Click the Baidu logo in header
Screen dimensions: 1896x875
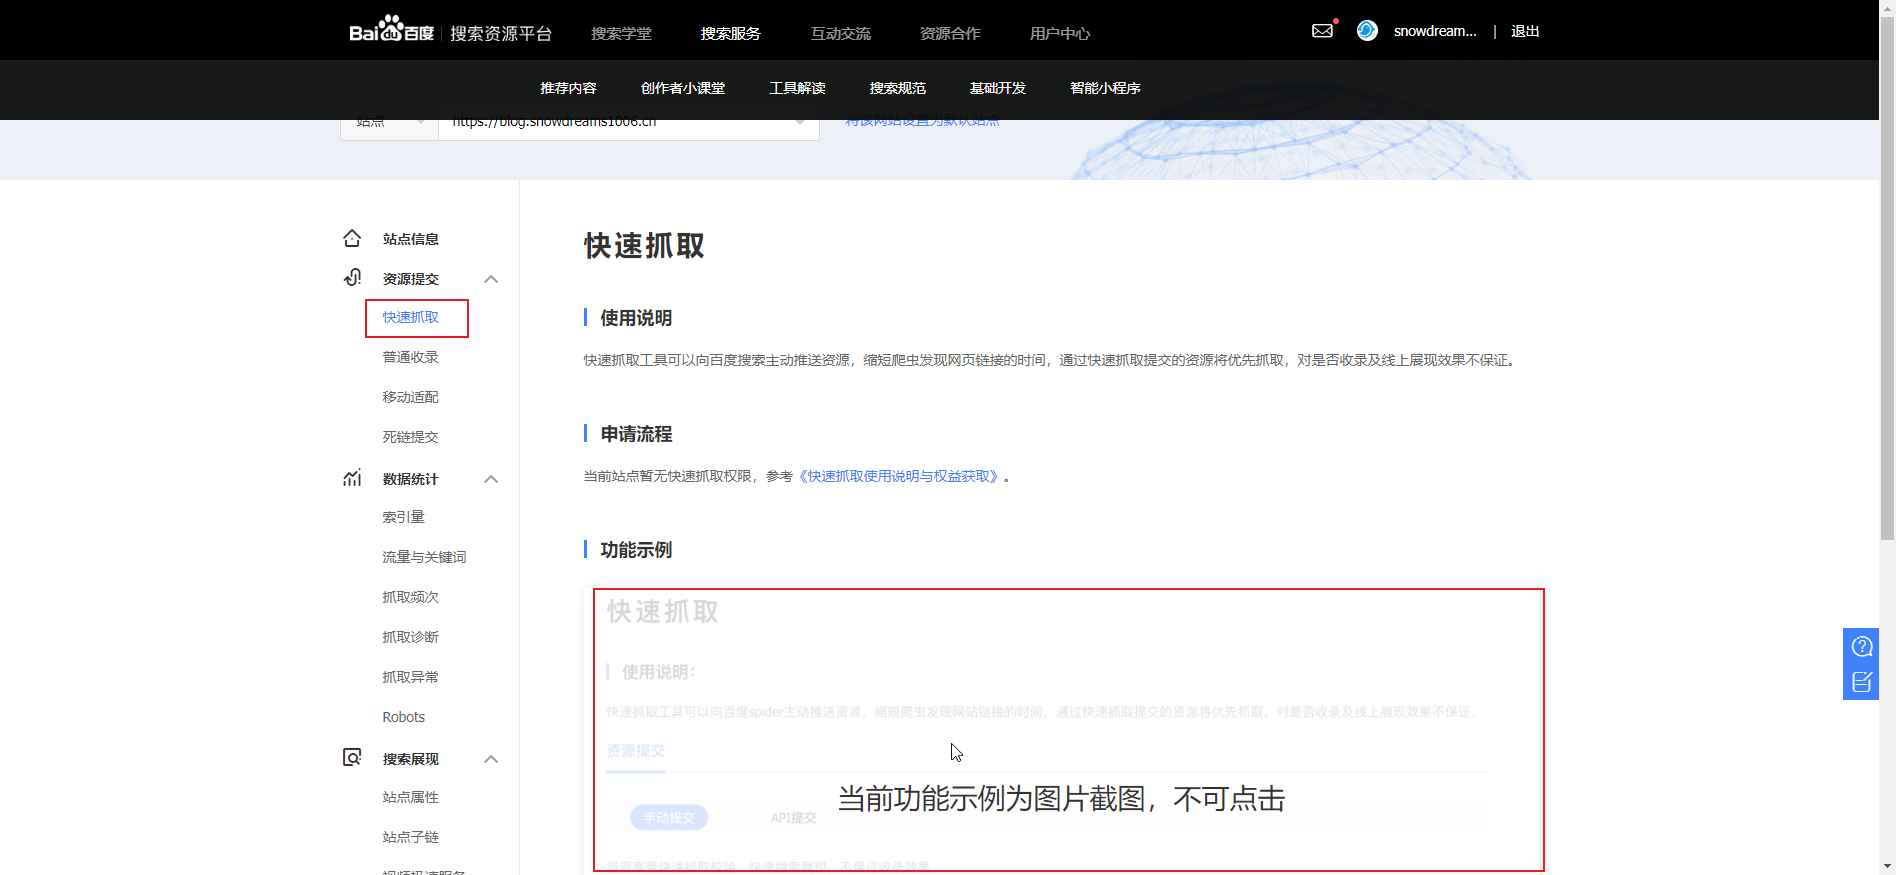[391, 31]
